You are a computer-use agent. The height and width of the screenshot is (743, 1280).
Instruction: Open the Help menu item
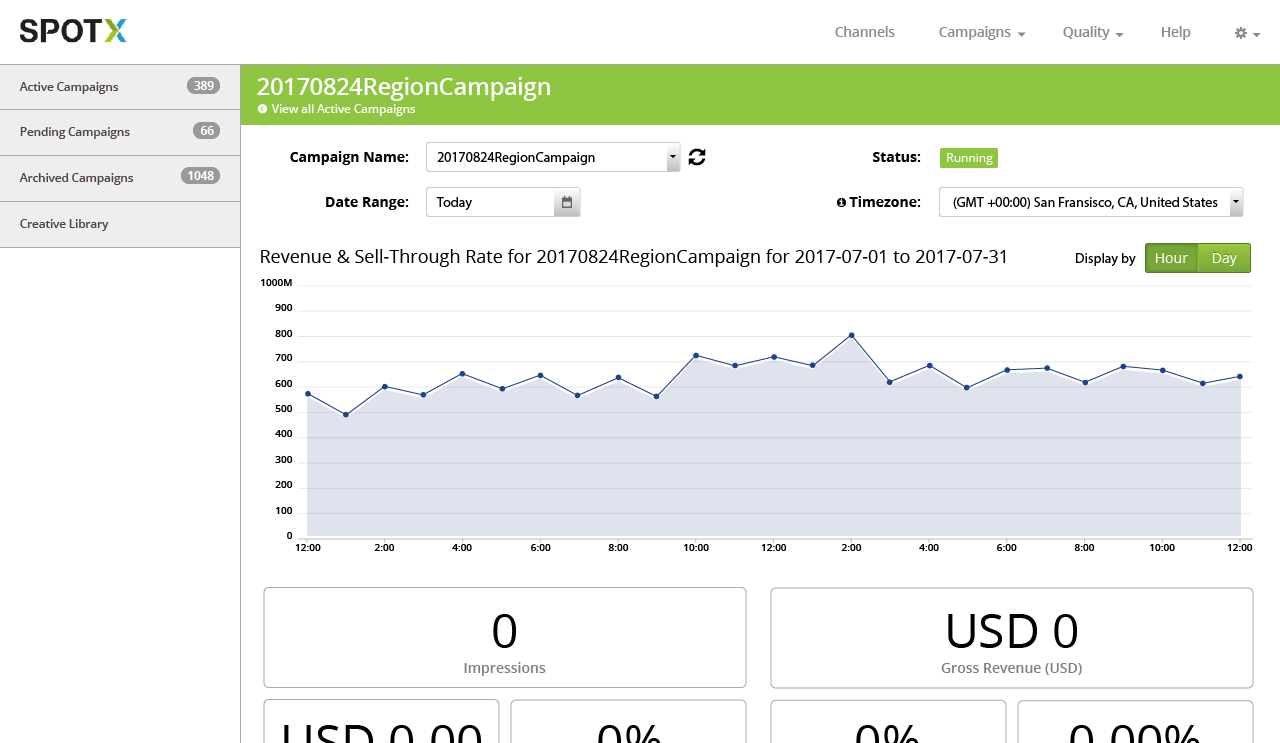(x=1175, y=32)
